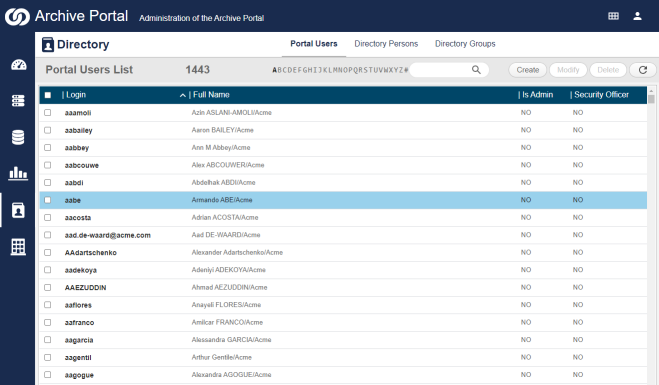This screenshot has height=385, width=659.
Task: Check the box for aacosta
Action: tap(47, 217)
